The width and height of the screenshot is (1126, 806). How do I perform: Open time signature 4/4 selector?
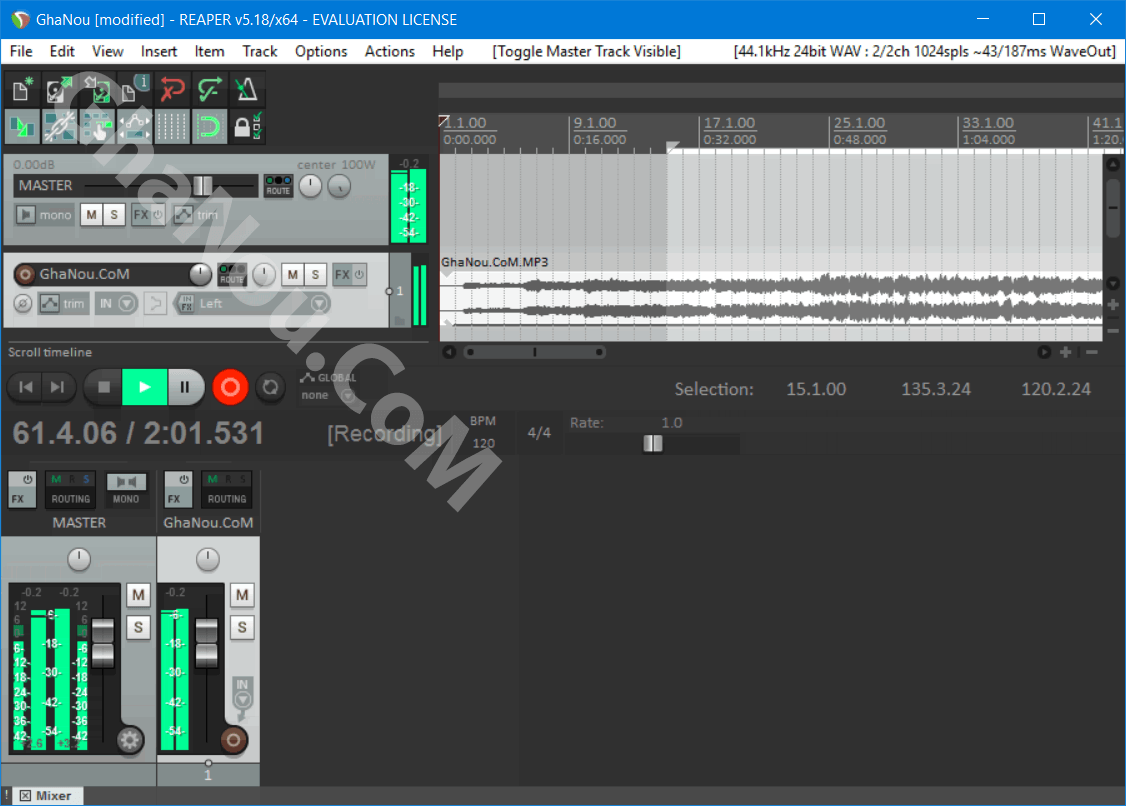pyautogui.click(x=539, y=432)
